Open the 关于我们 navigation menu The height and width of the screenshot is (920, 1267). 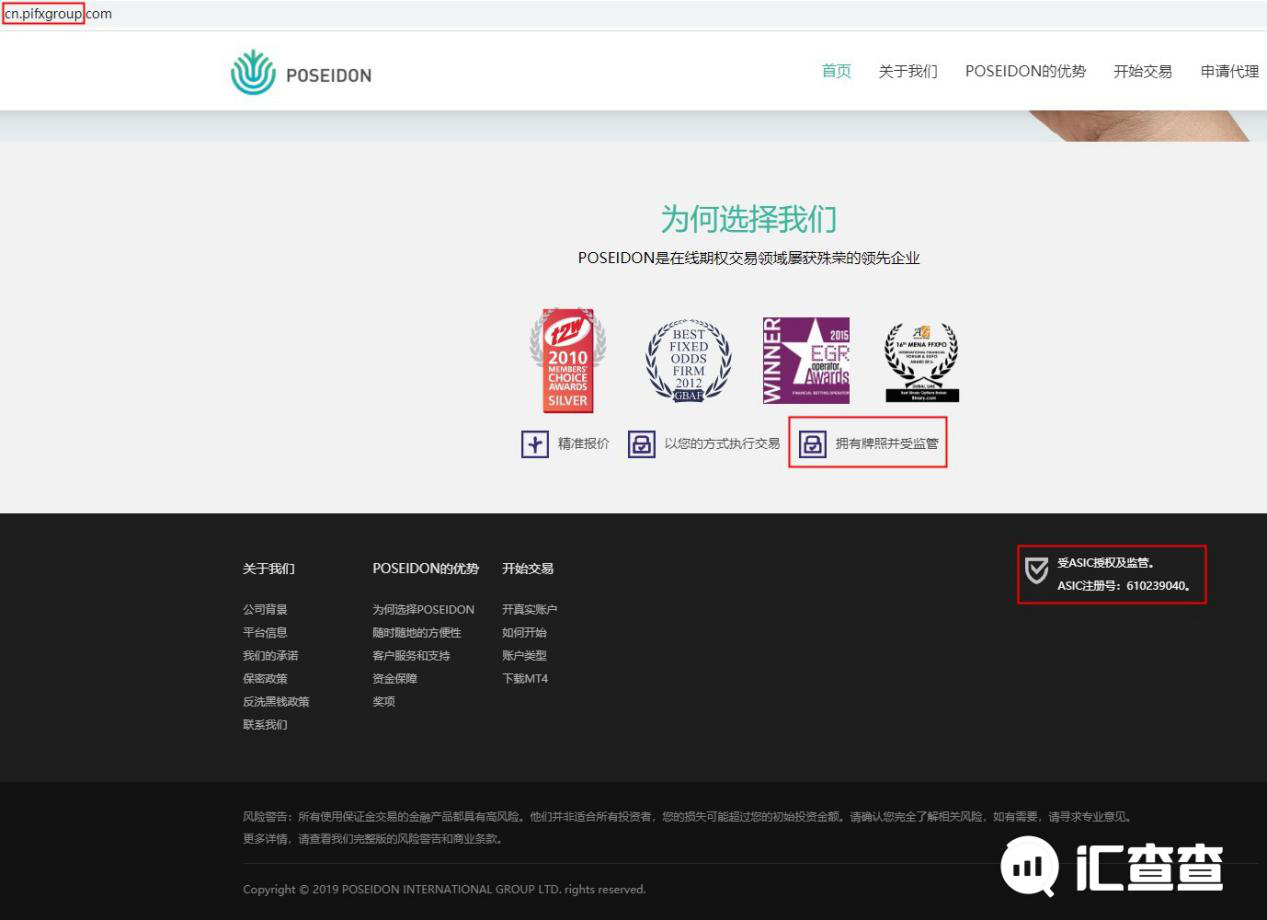[x=908, y=71]
